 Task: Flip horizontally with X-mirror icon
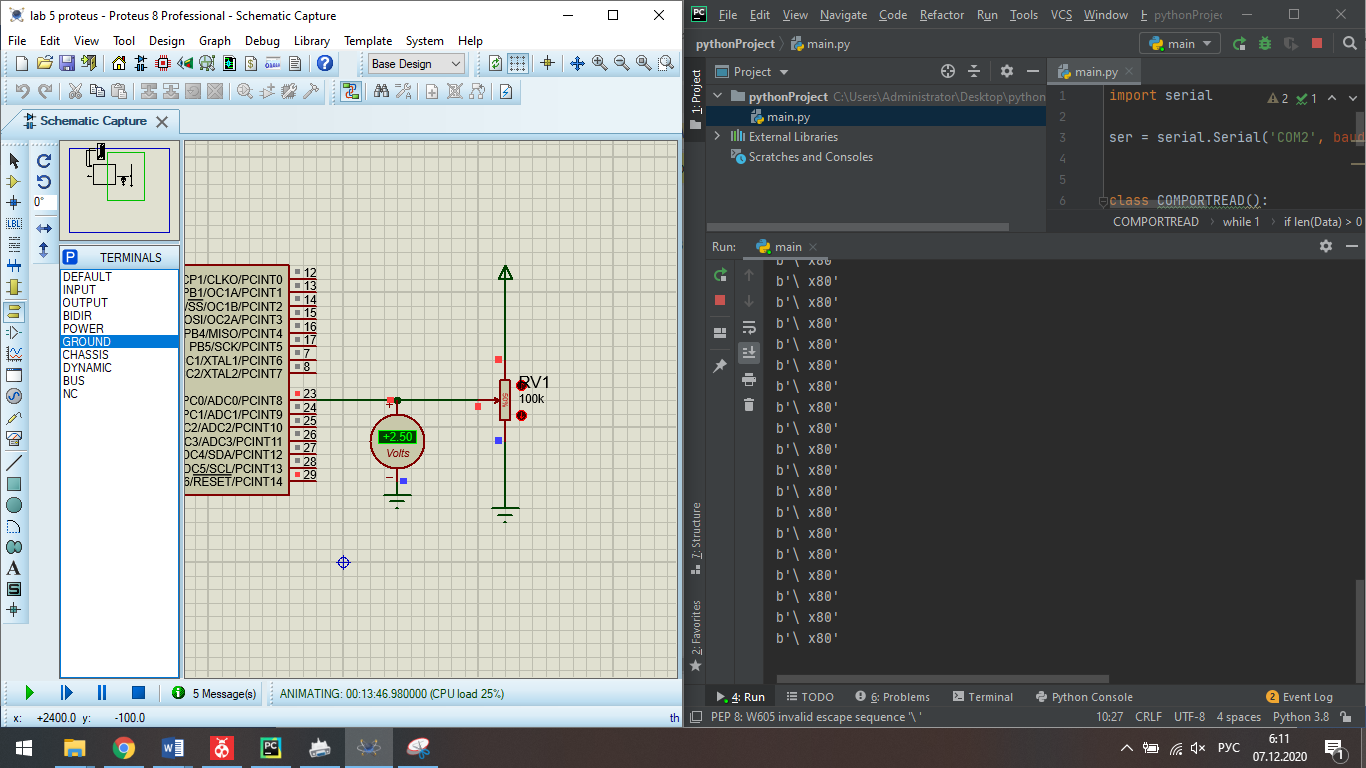(44, 229)
